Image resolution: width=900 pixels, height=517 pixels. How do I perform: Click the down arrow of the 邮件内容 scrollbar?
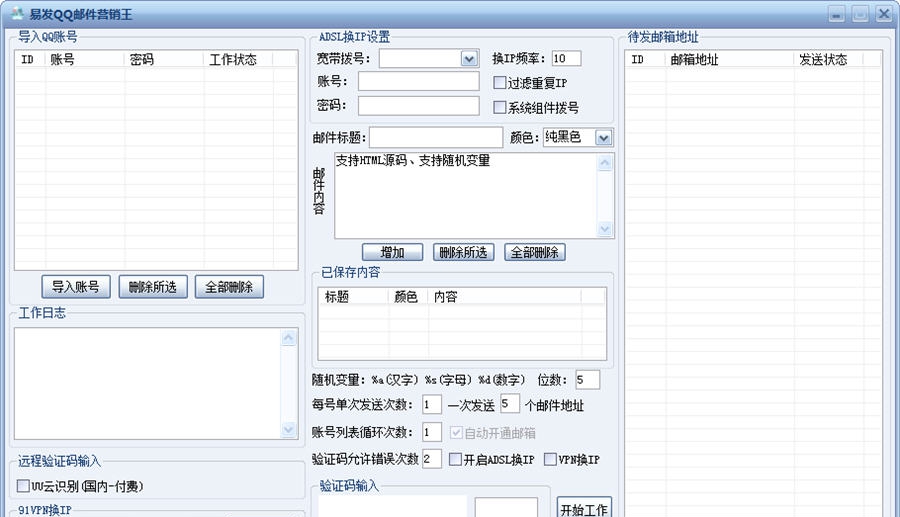pos(605,229)
